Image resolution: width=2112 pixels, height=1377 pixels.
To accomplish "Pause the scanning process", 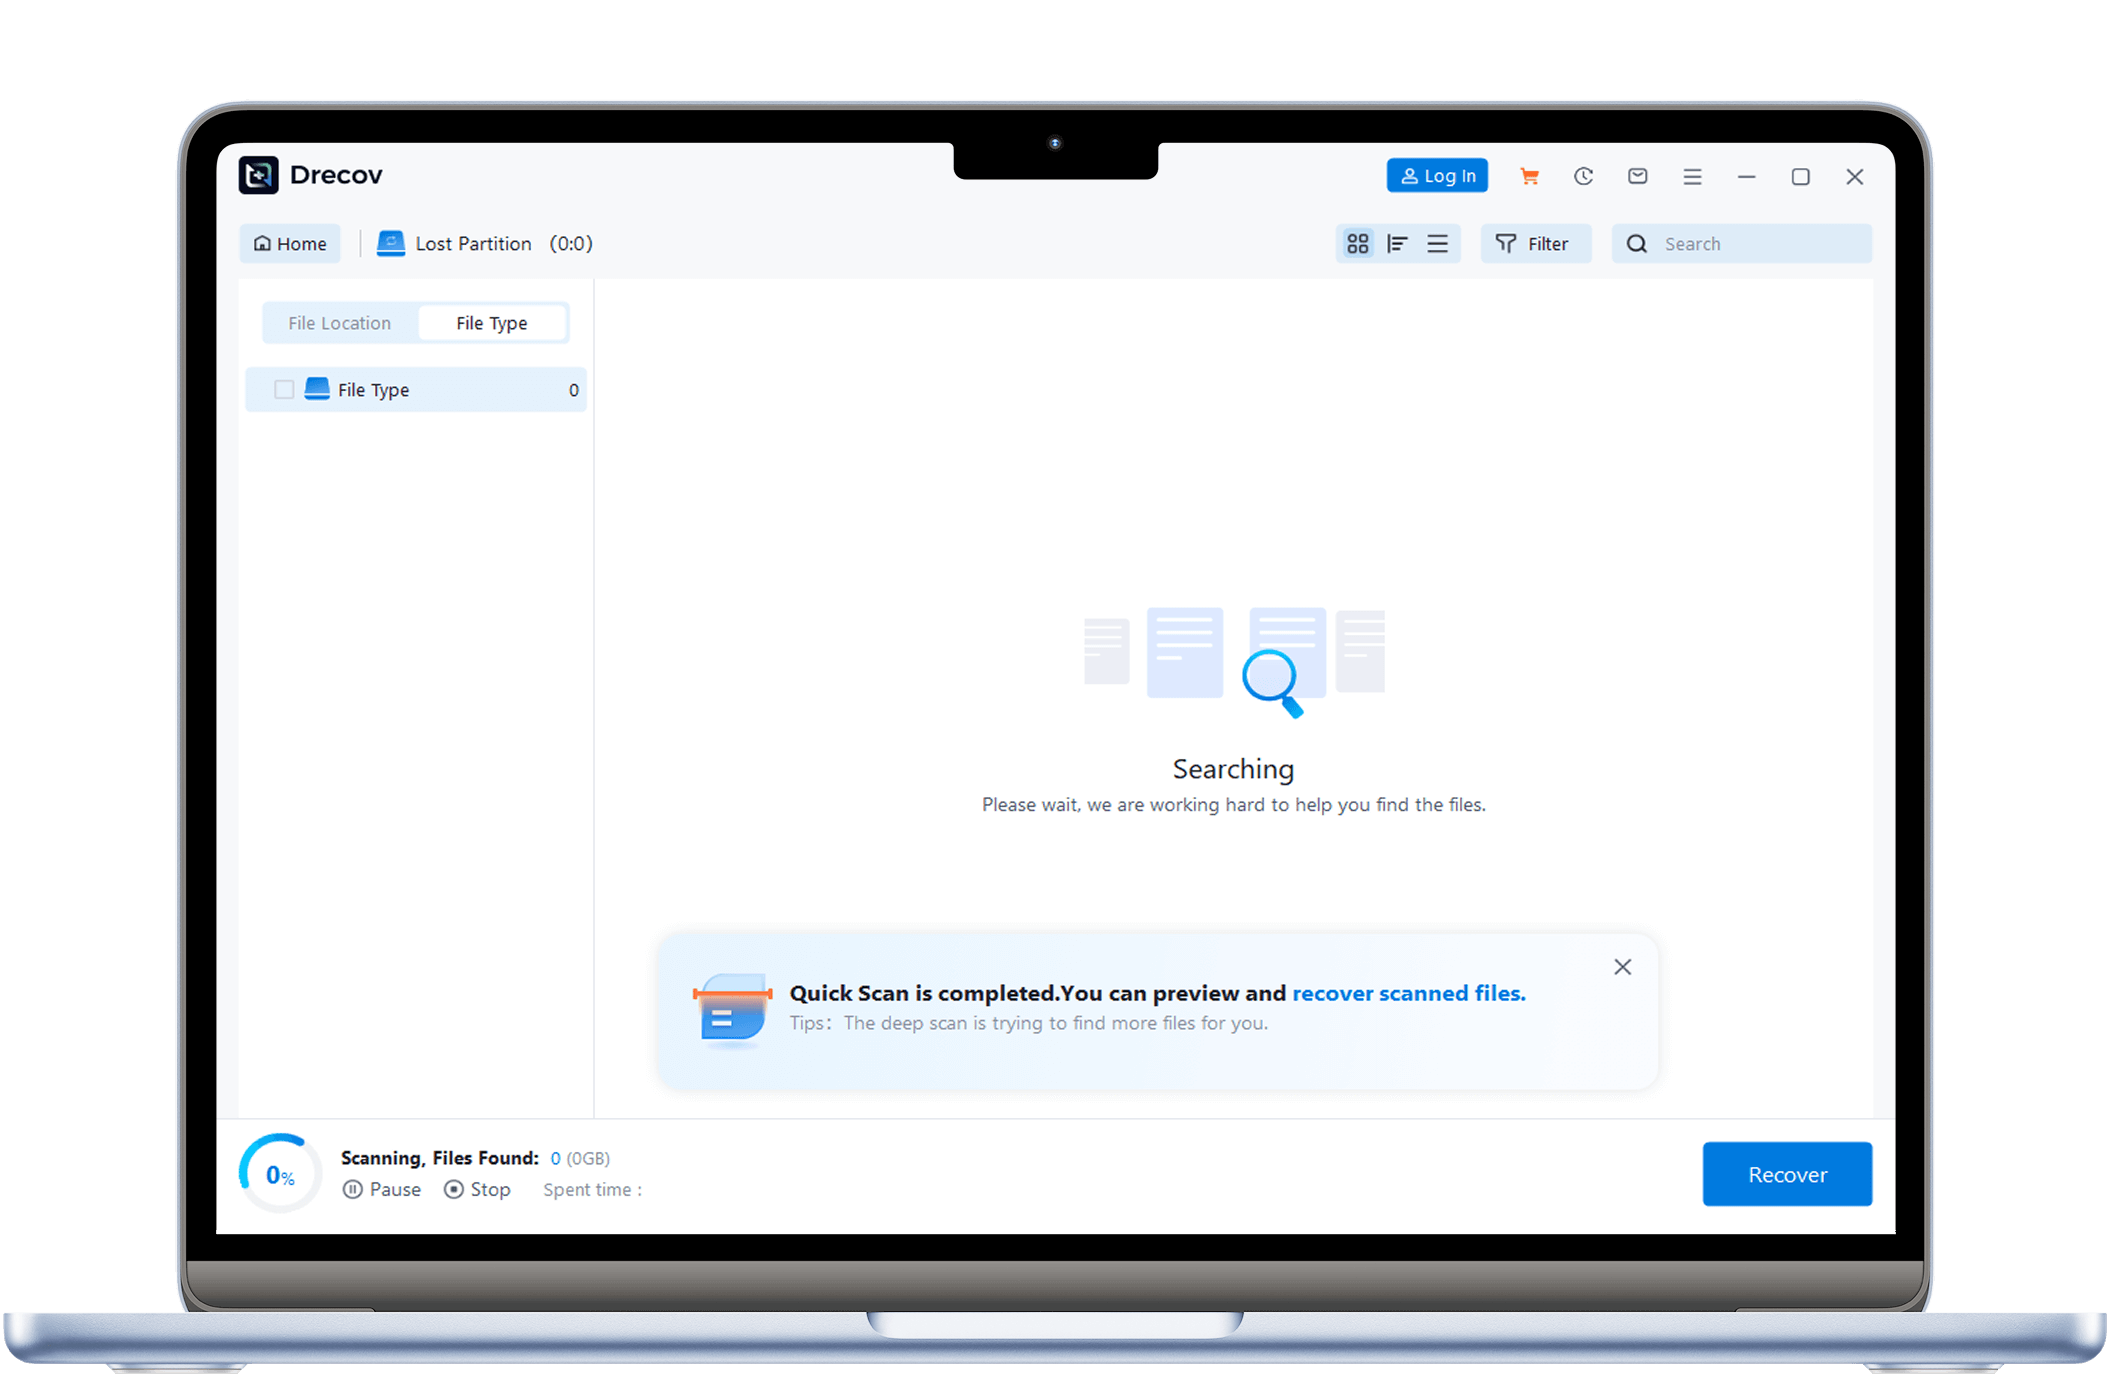I will (x=382, y=1189).
